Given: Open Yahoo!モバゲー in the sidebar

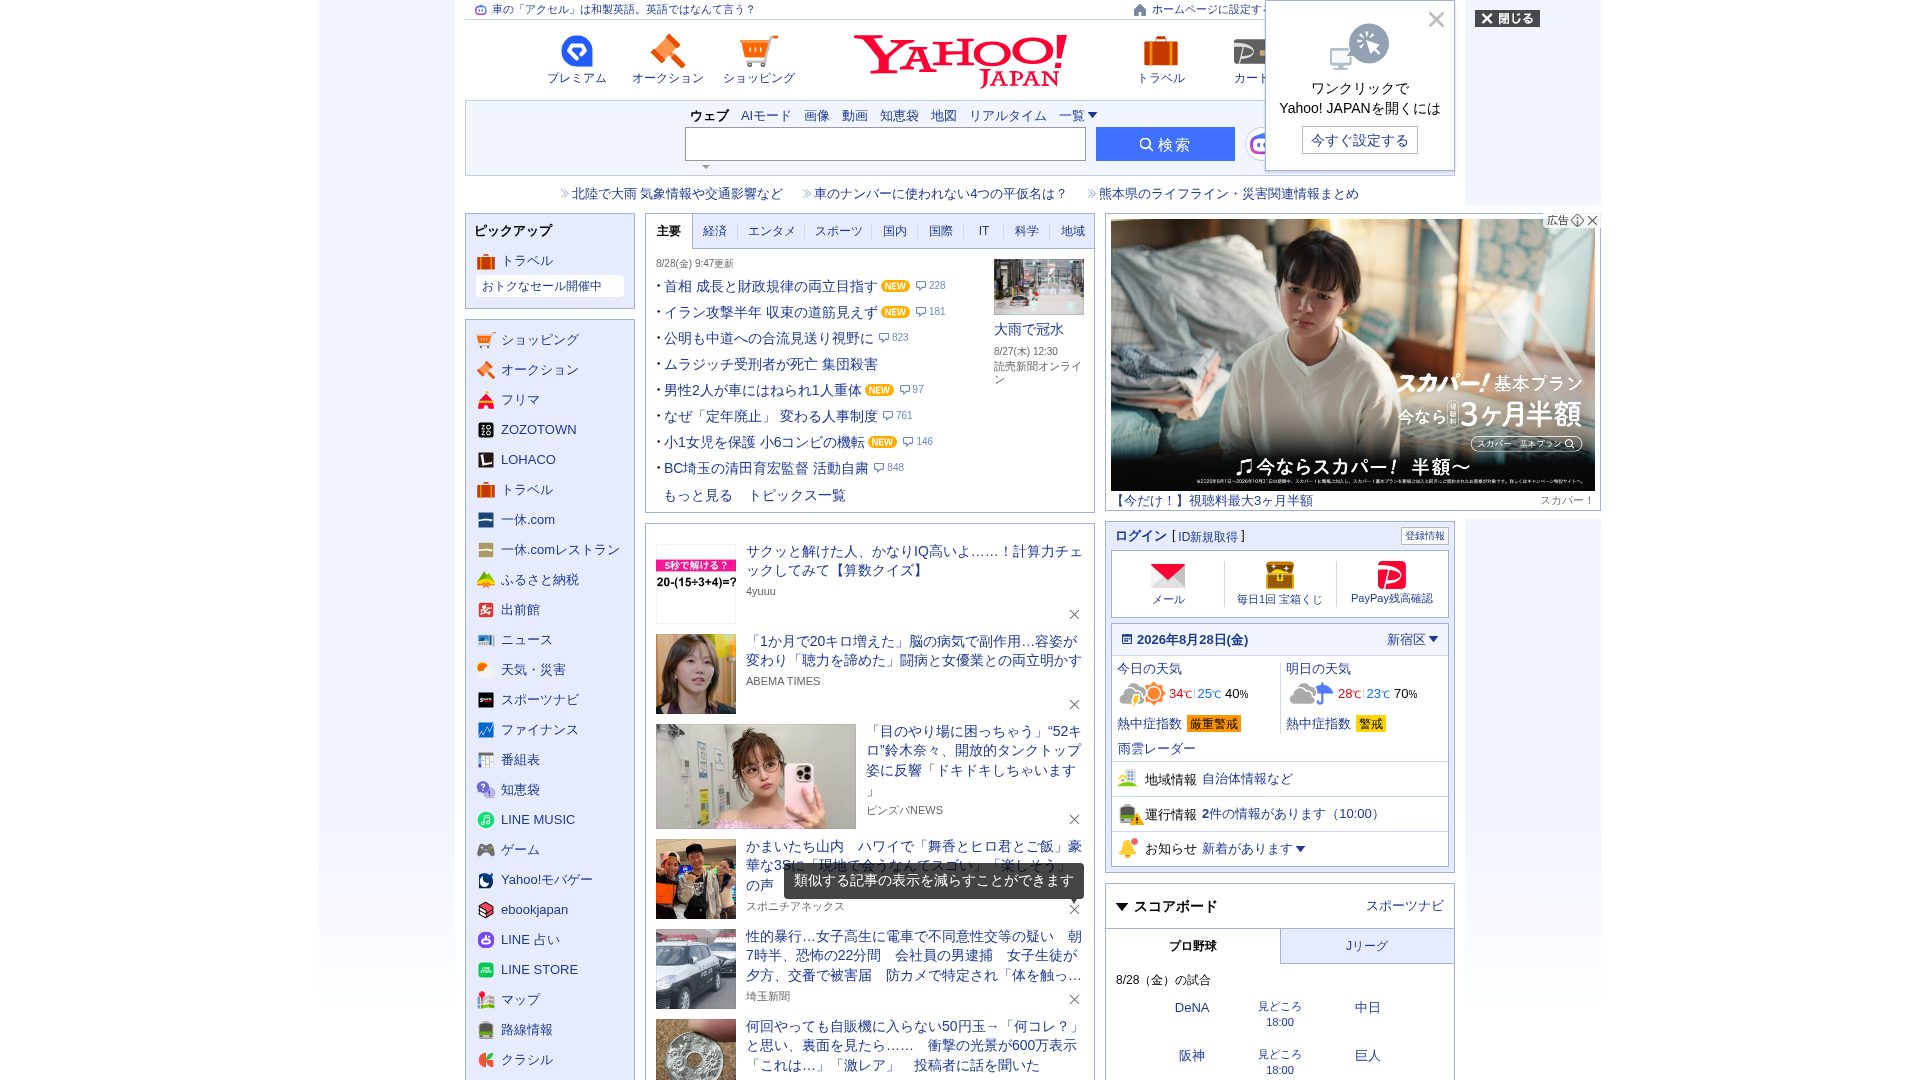Looking at the screenshot, I should (546, 880).
